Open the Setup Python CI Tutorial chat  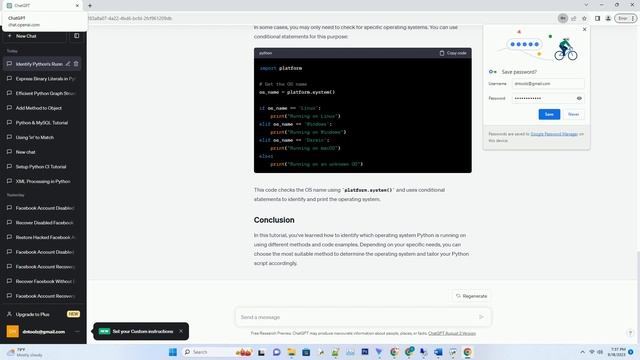click(42, 167)
